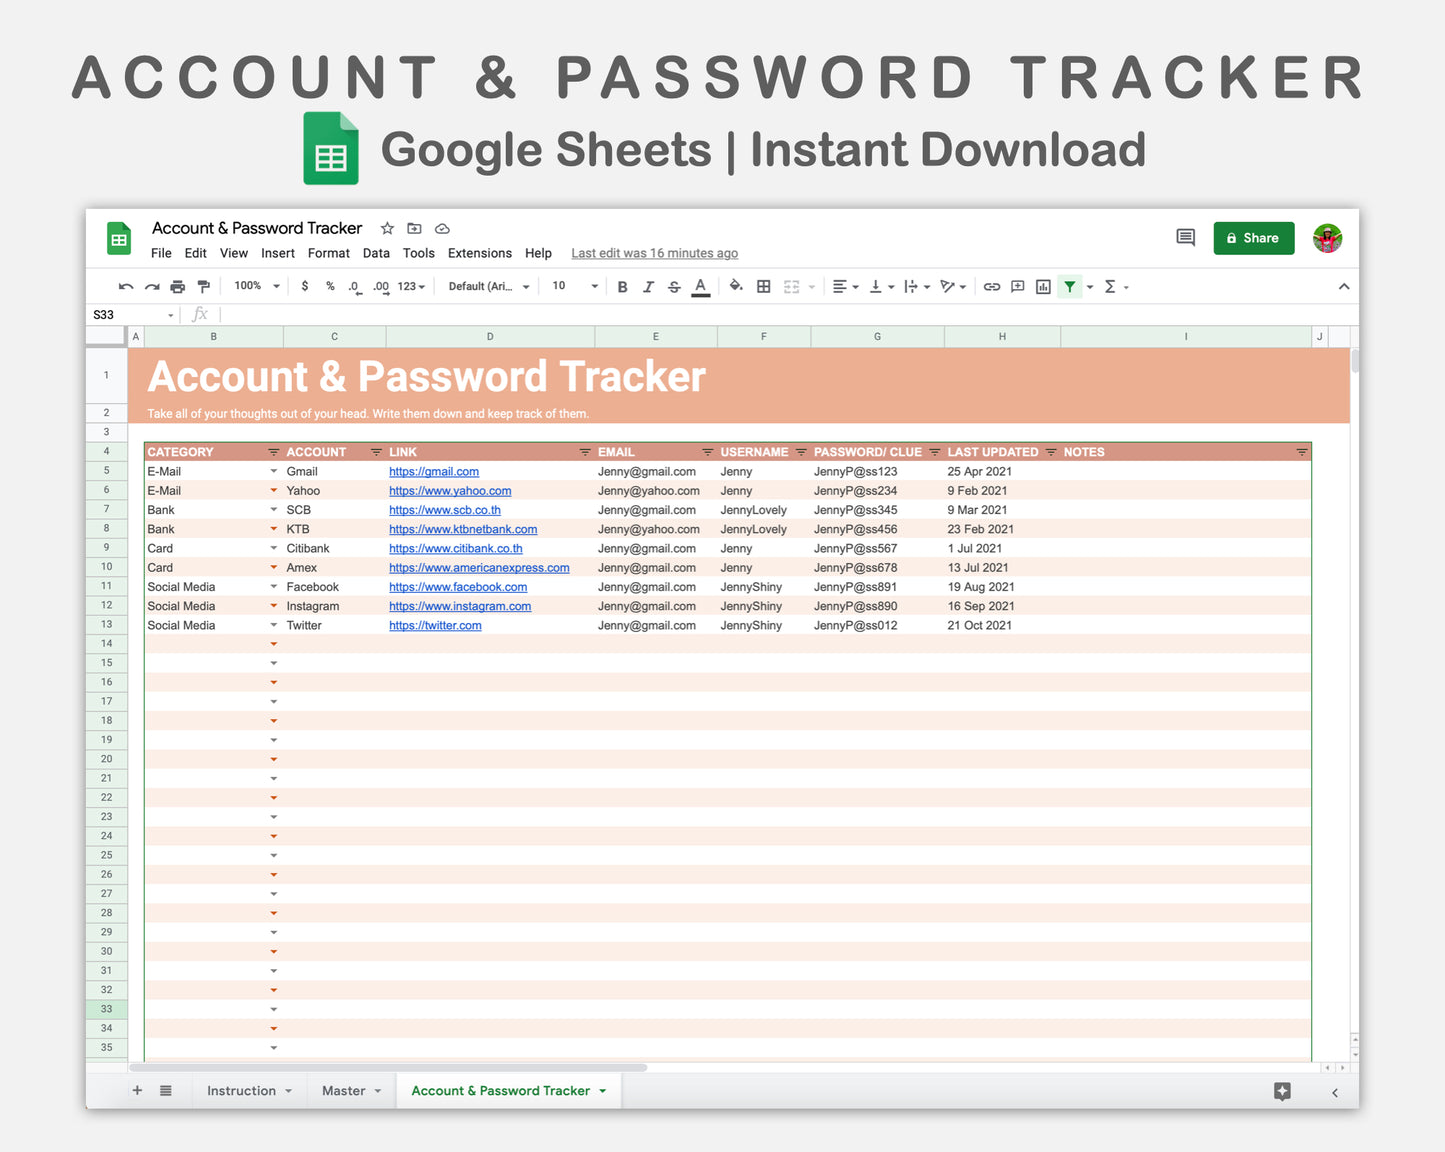
Task: Star the Account & Password Tracker file
Action: (x=387, y=228)
